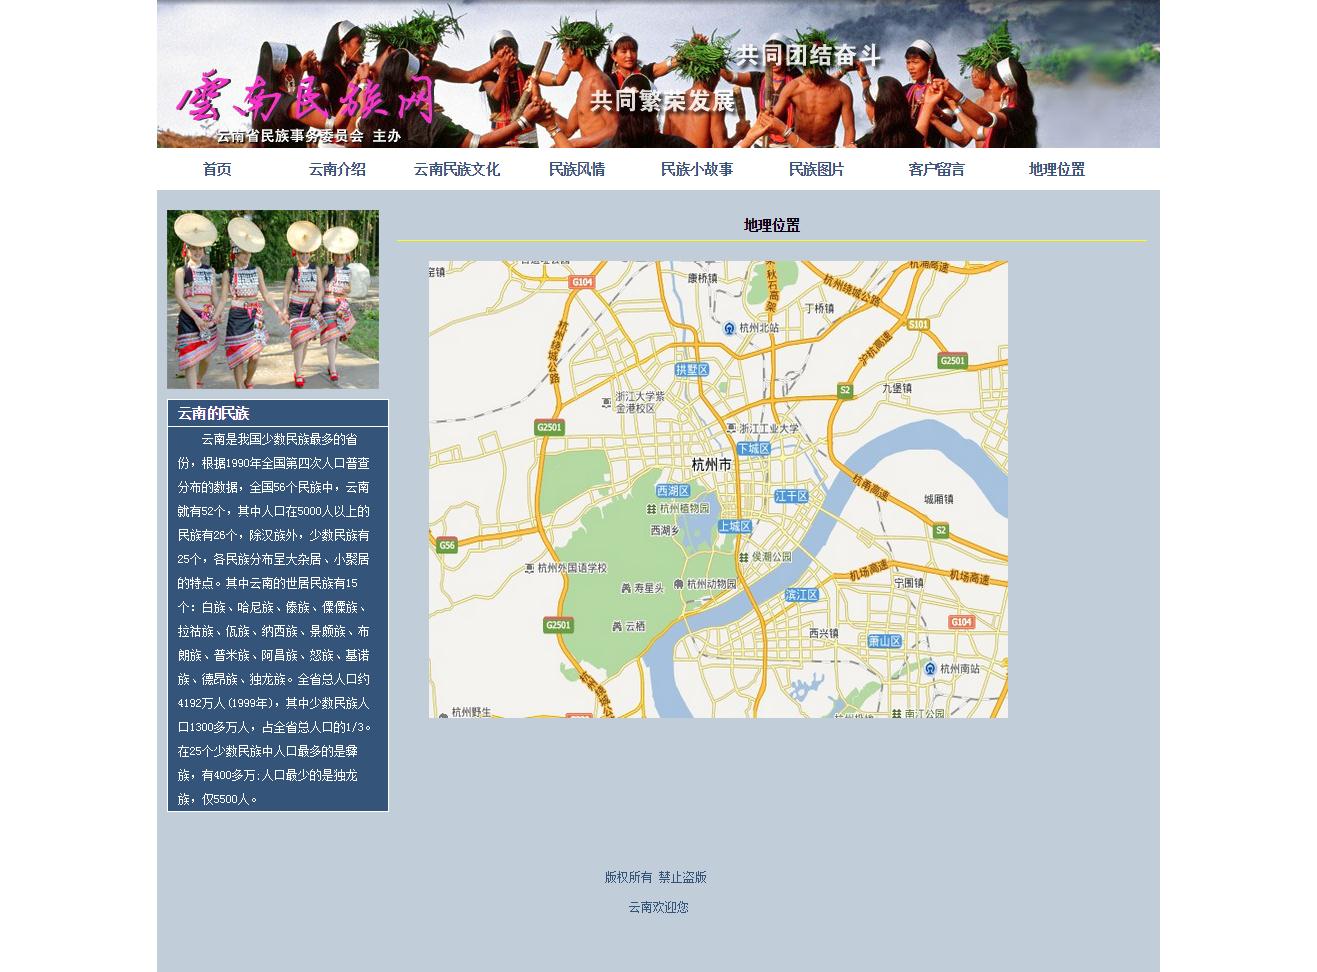This screenshot has width=1317, height=972.
Task: Click the 杭州南站 train station marker
Action: click(x=930, y=668)
